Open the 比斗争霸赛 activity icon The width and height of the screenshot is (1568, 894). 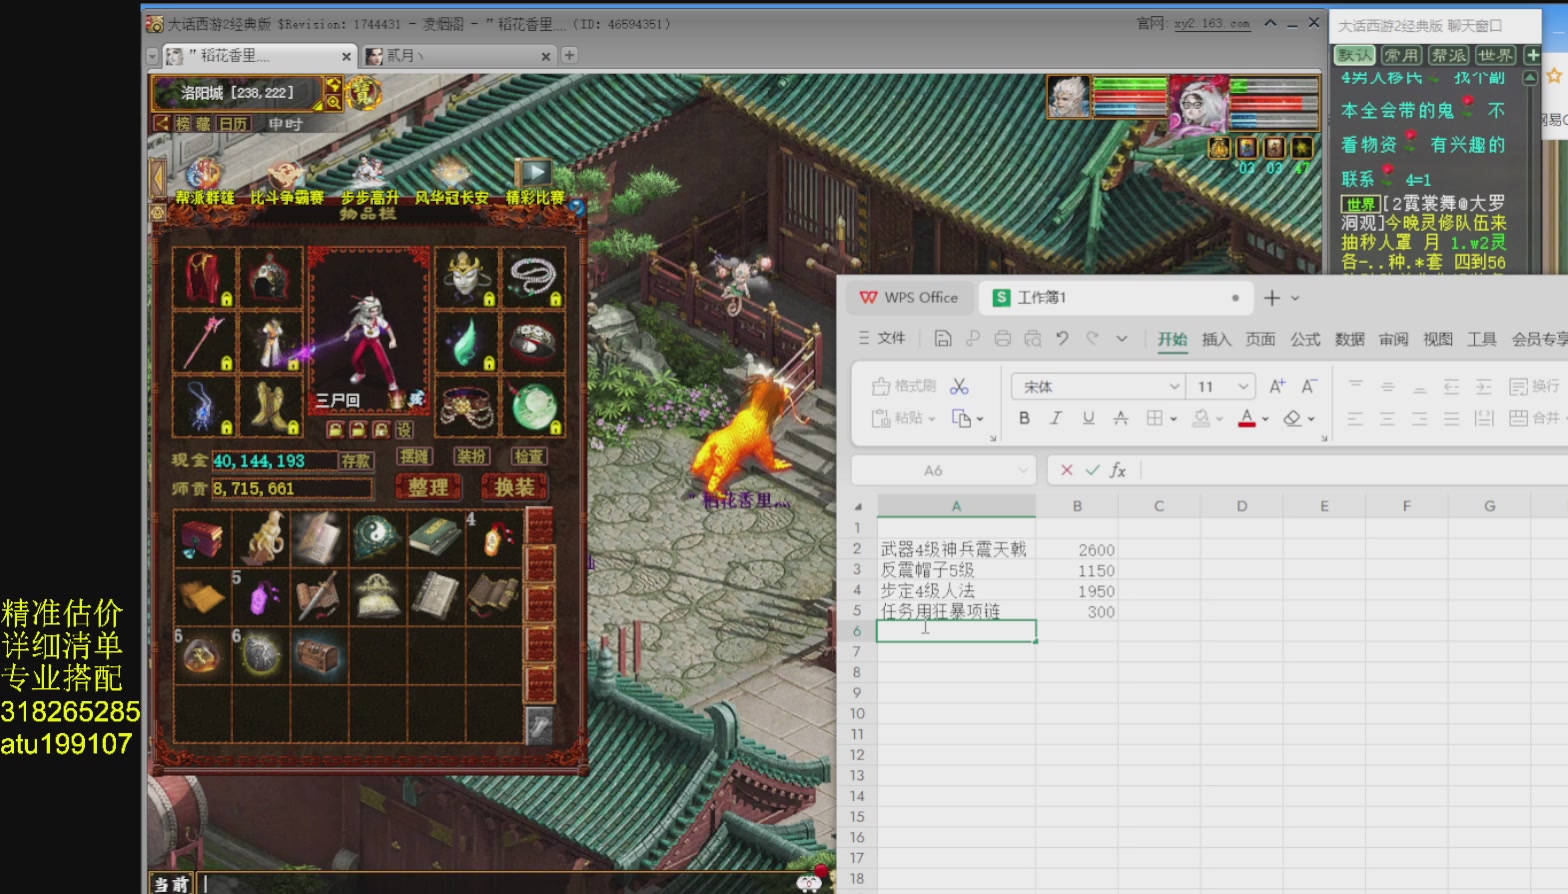[x=286, y=181]
